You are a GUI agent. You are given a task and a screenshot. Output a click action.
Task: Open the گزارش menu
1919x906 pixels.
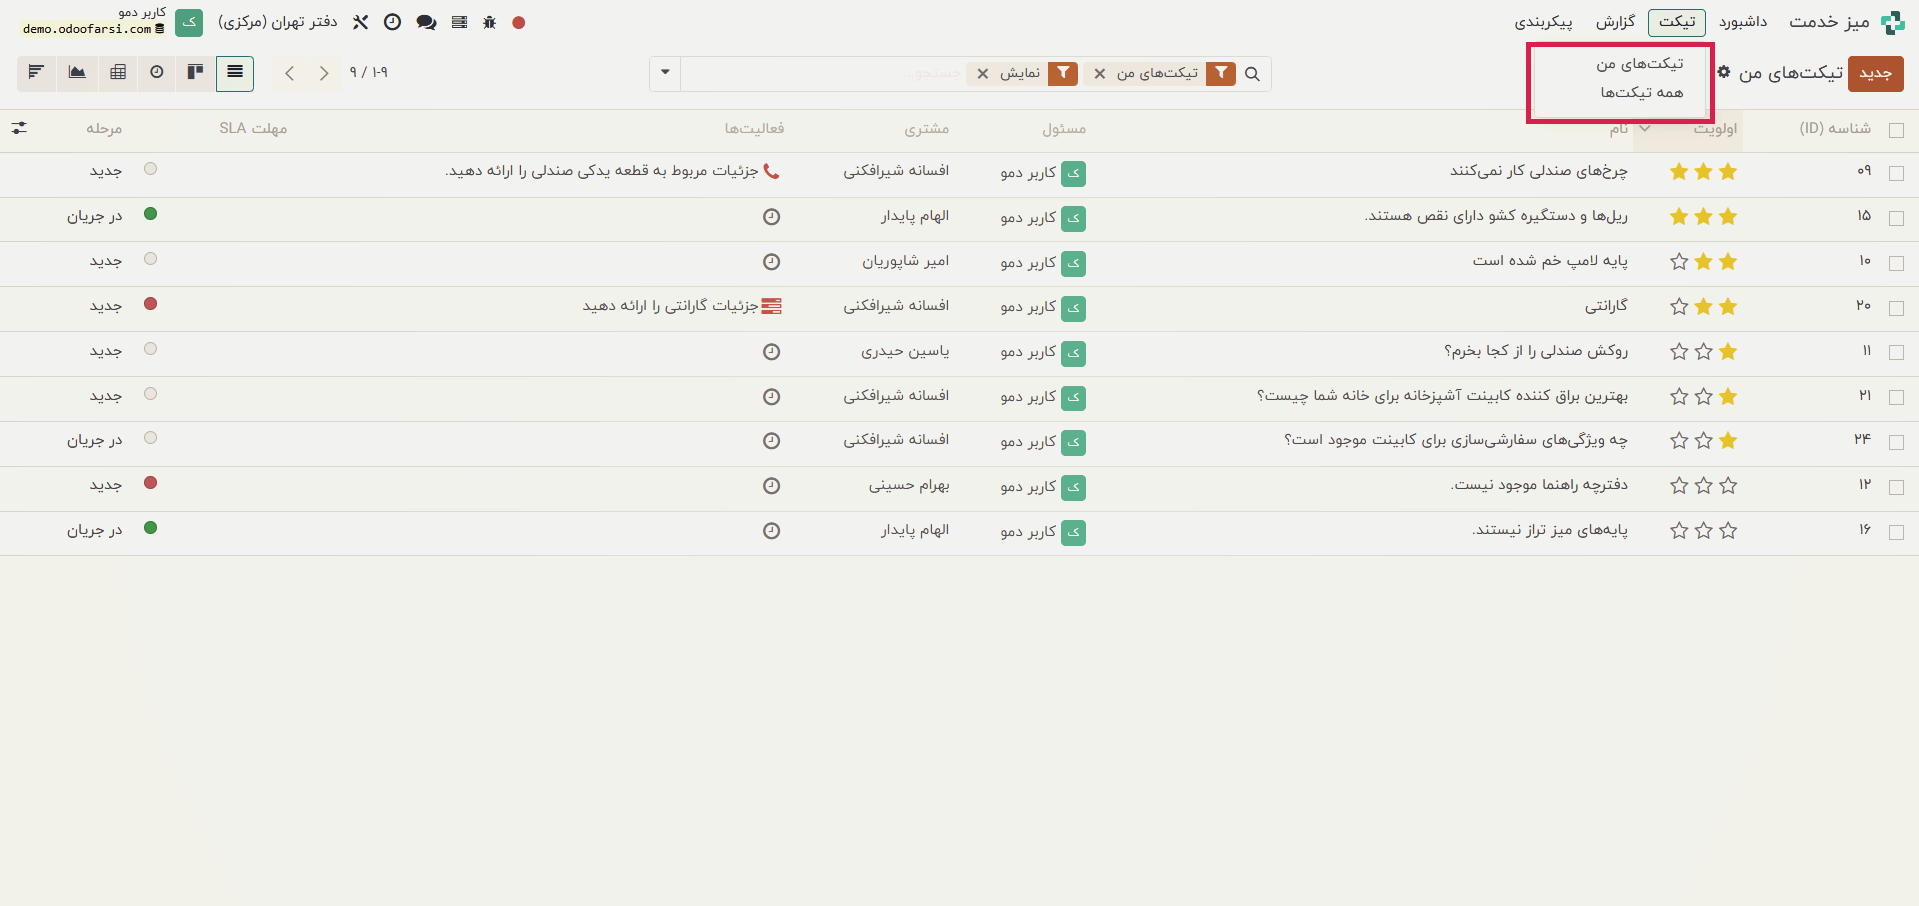click(1616, 22)
